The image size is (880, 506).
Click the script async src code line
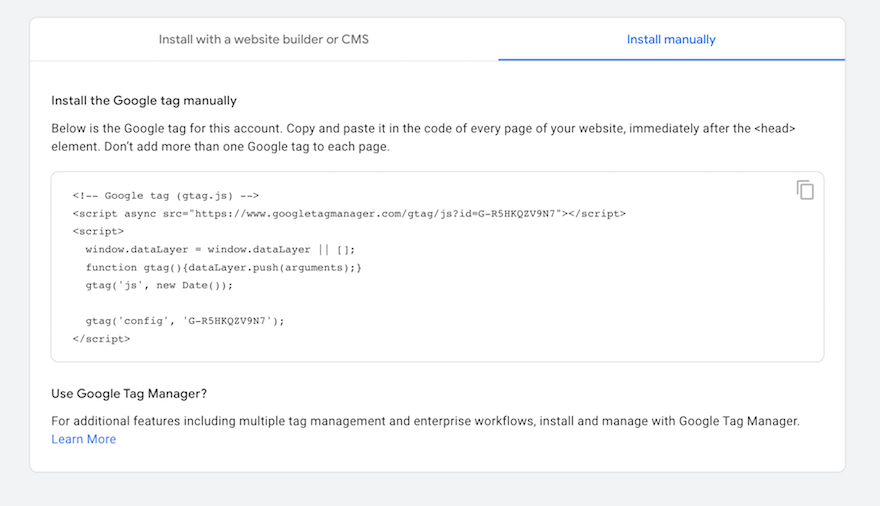349,214
